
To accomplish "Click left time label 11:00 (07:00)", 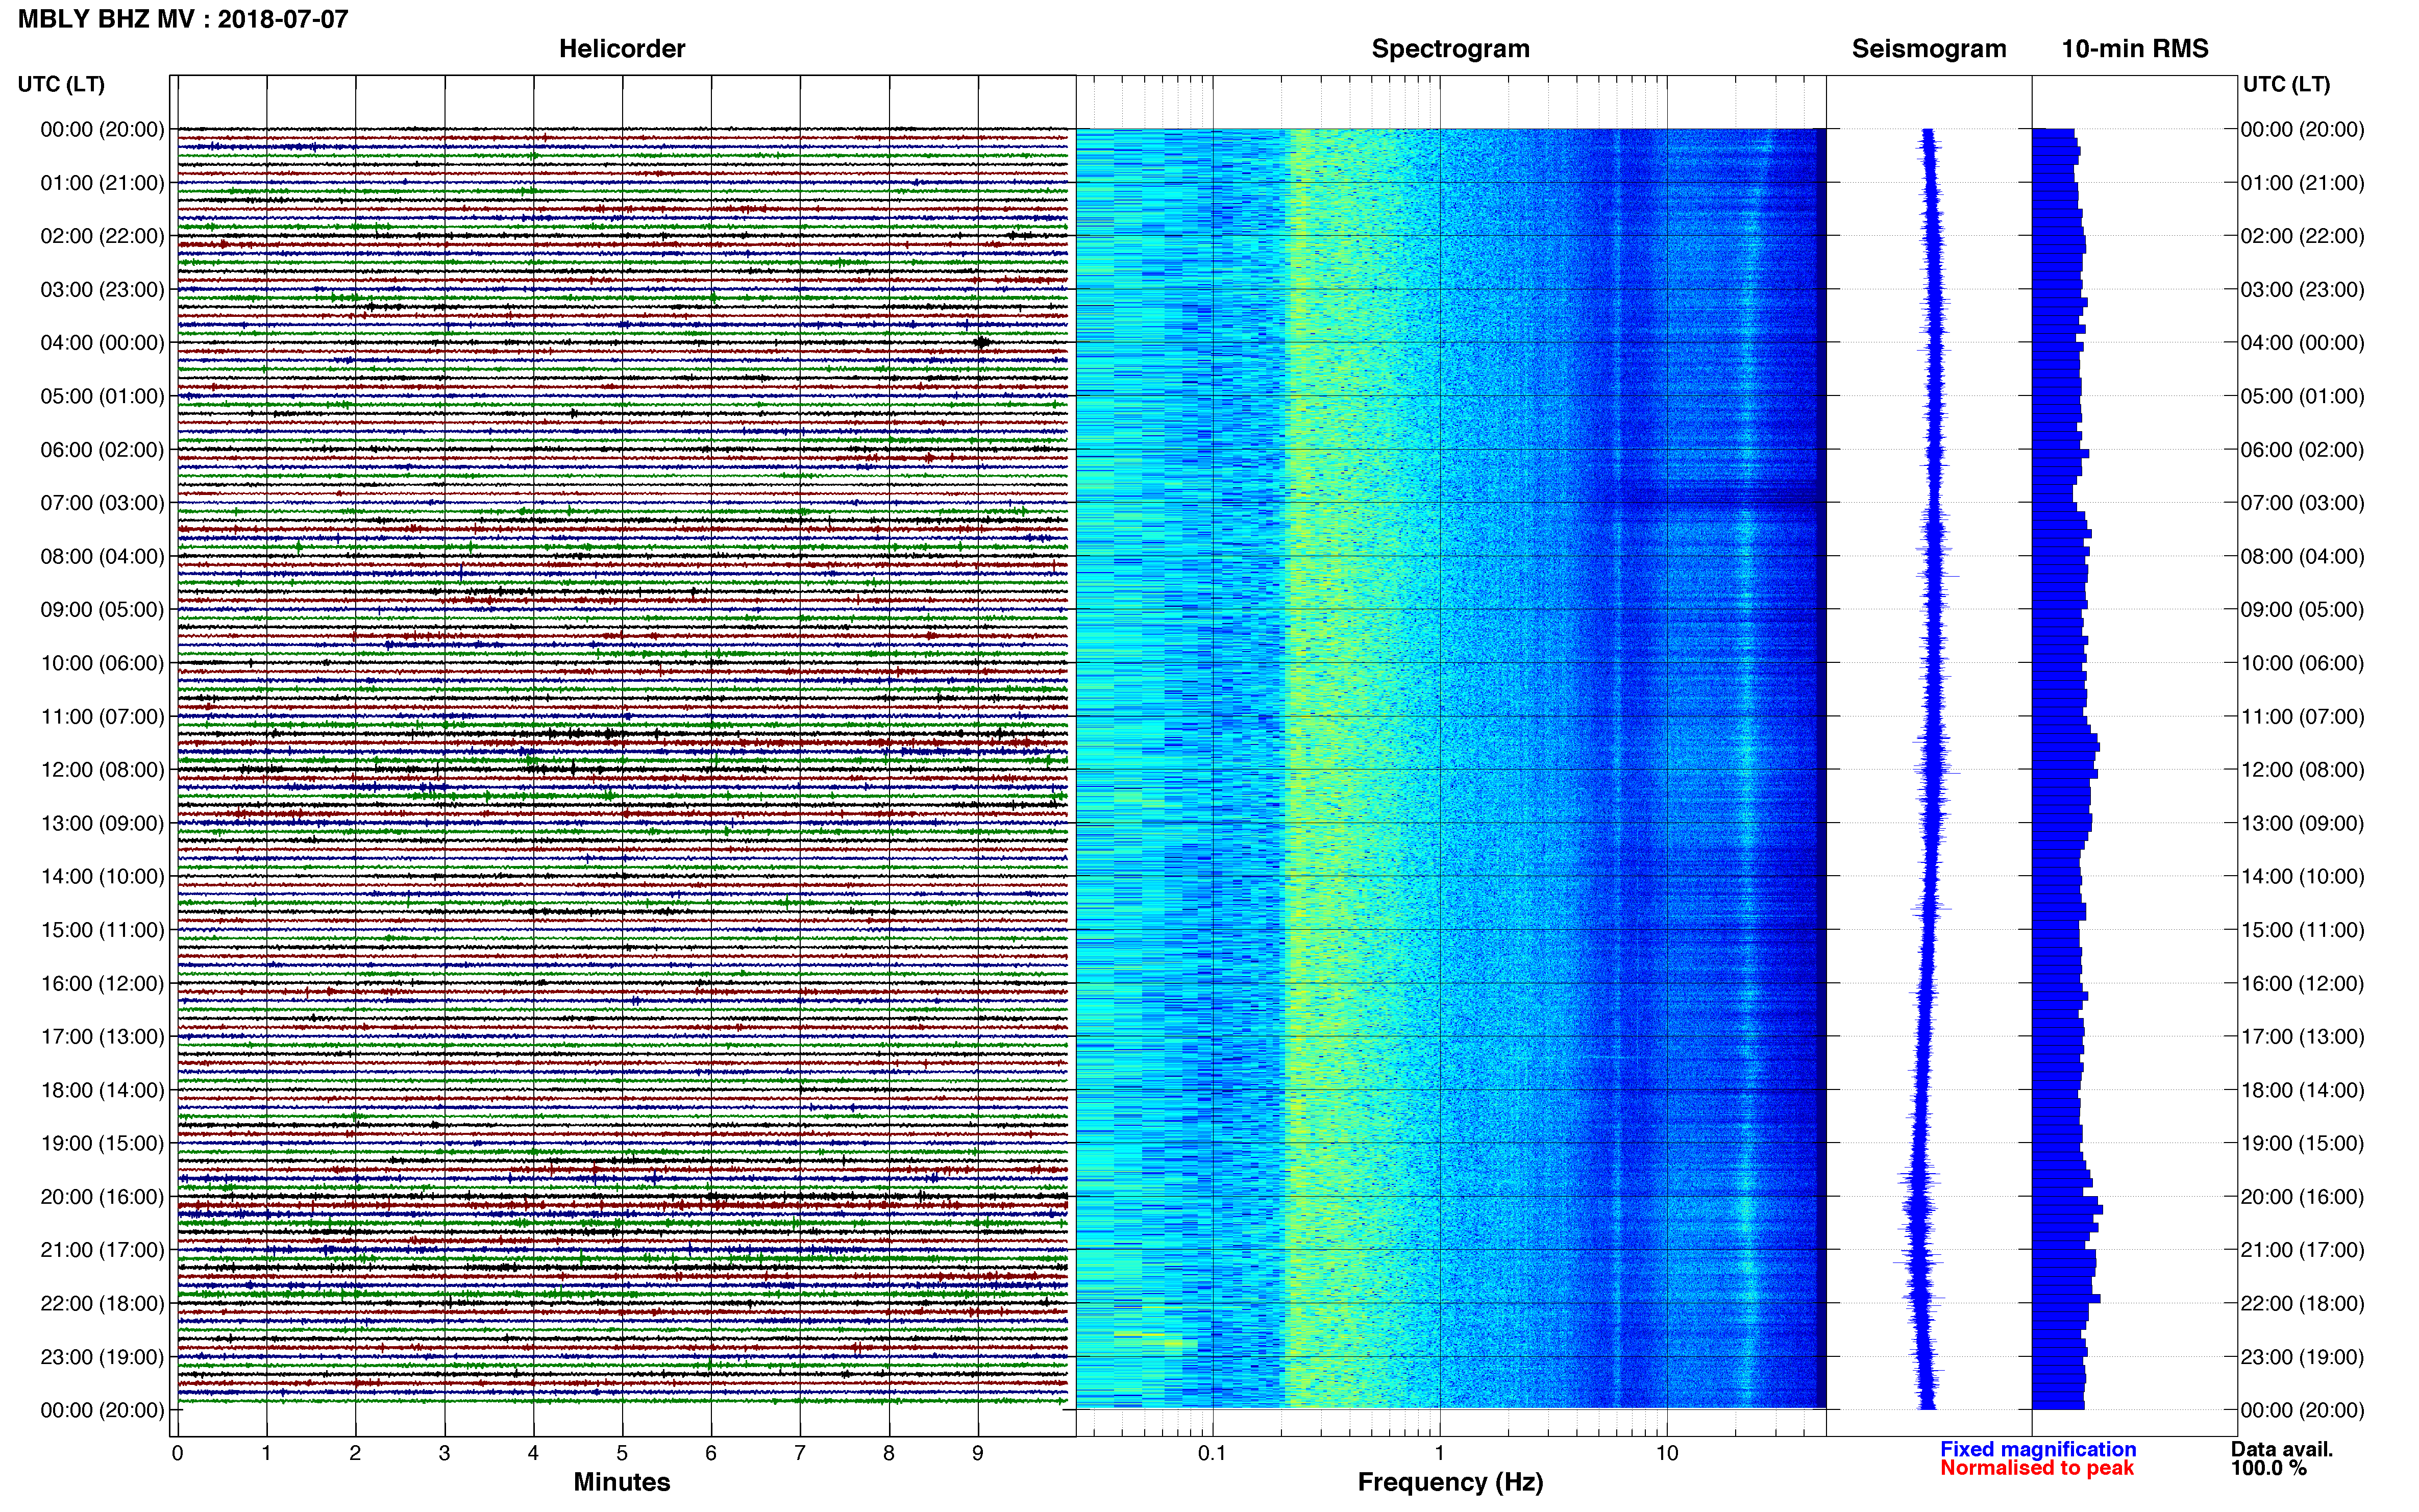I will 102,717.
